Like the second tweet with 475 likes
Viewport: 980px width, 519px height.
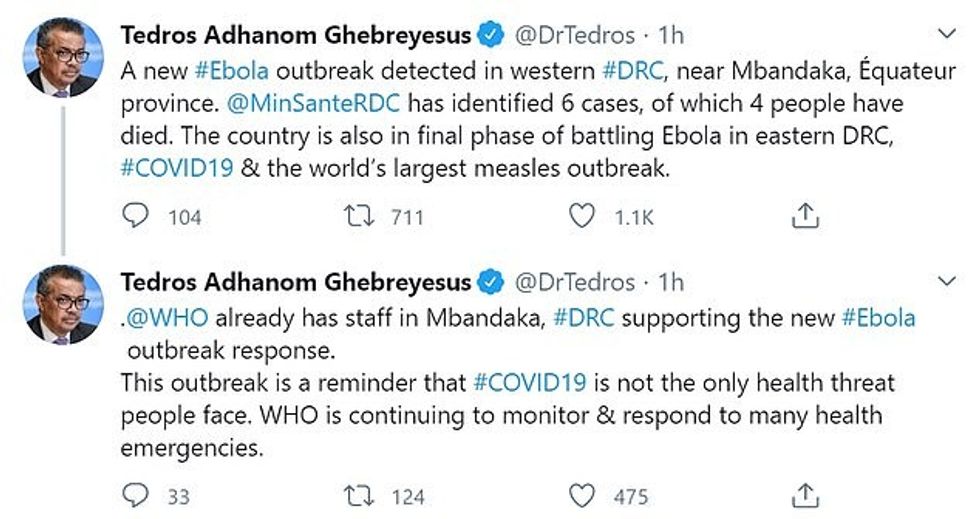coord(581,495)
